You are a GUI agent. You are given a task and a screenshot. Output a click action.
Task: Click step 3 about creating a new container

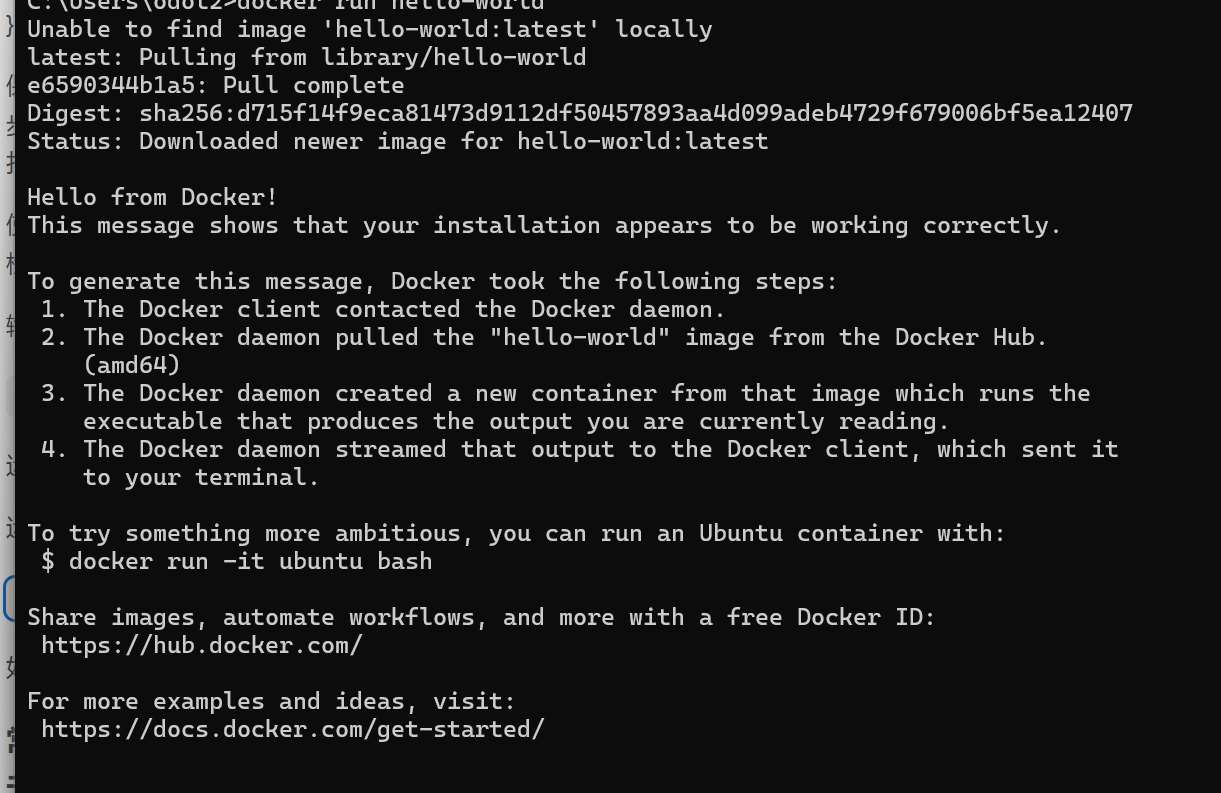(x=565, y=393)
